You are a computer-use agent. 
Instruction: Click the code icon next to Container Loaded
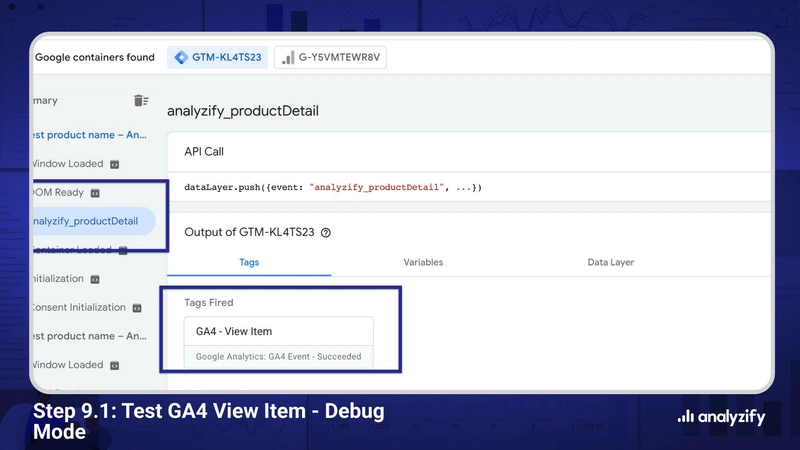[123, 250]
